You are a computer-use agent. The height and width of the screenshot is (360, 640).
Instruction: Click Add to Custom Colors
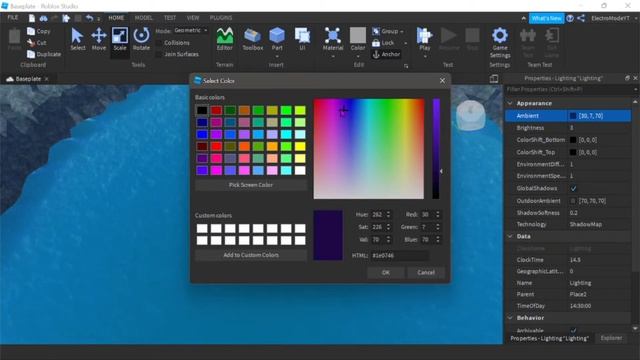click(251, 255)
